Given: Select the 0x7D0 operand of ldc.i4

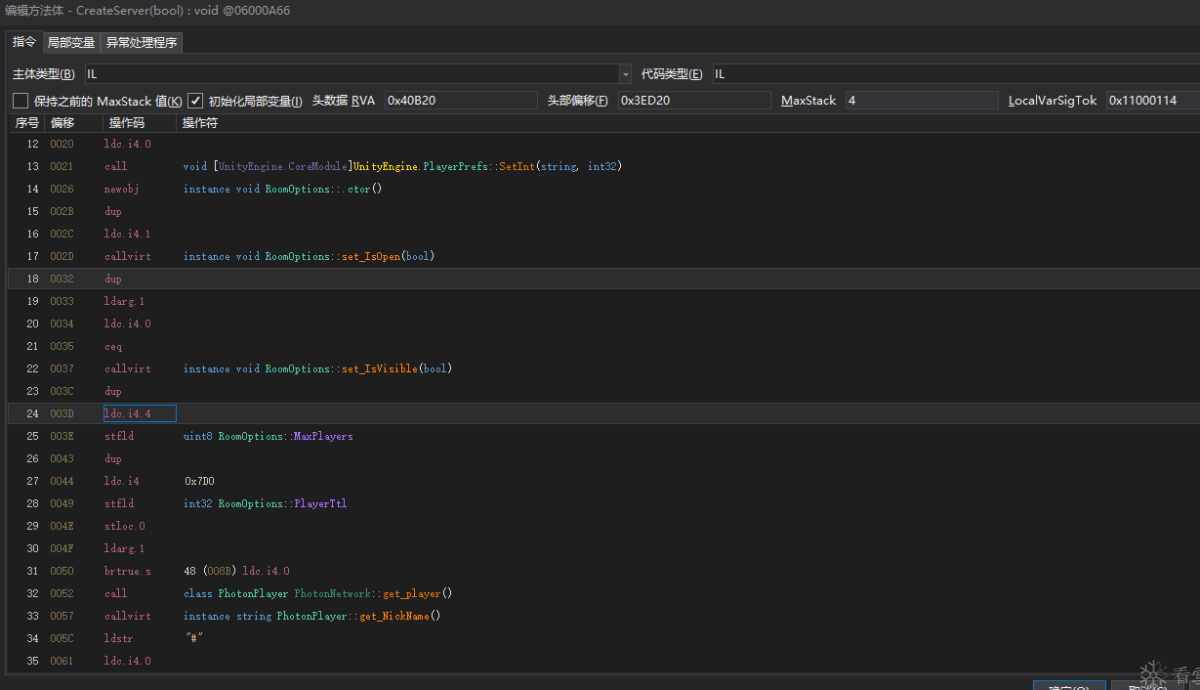Looking at the screenshot, I should [200, 481].
